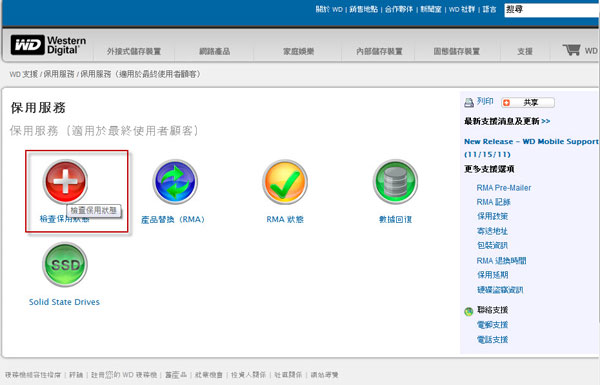600x385 pixels.
Task: Open the blue-green arrows 產品替換 (RMA) icon
Action: click(x=175, y=181)
